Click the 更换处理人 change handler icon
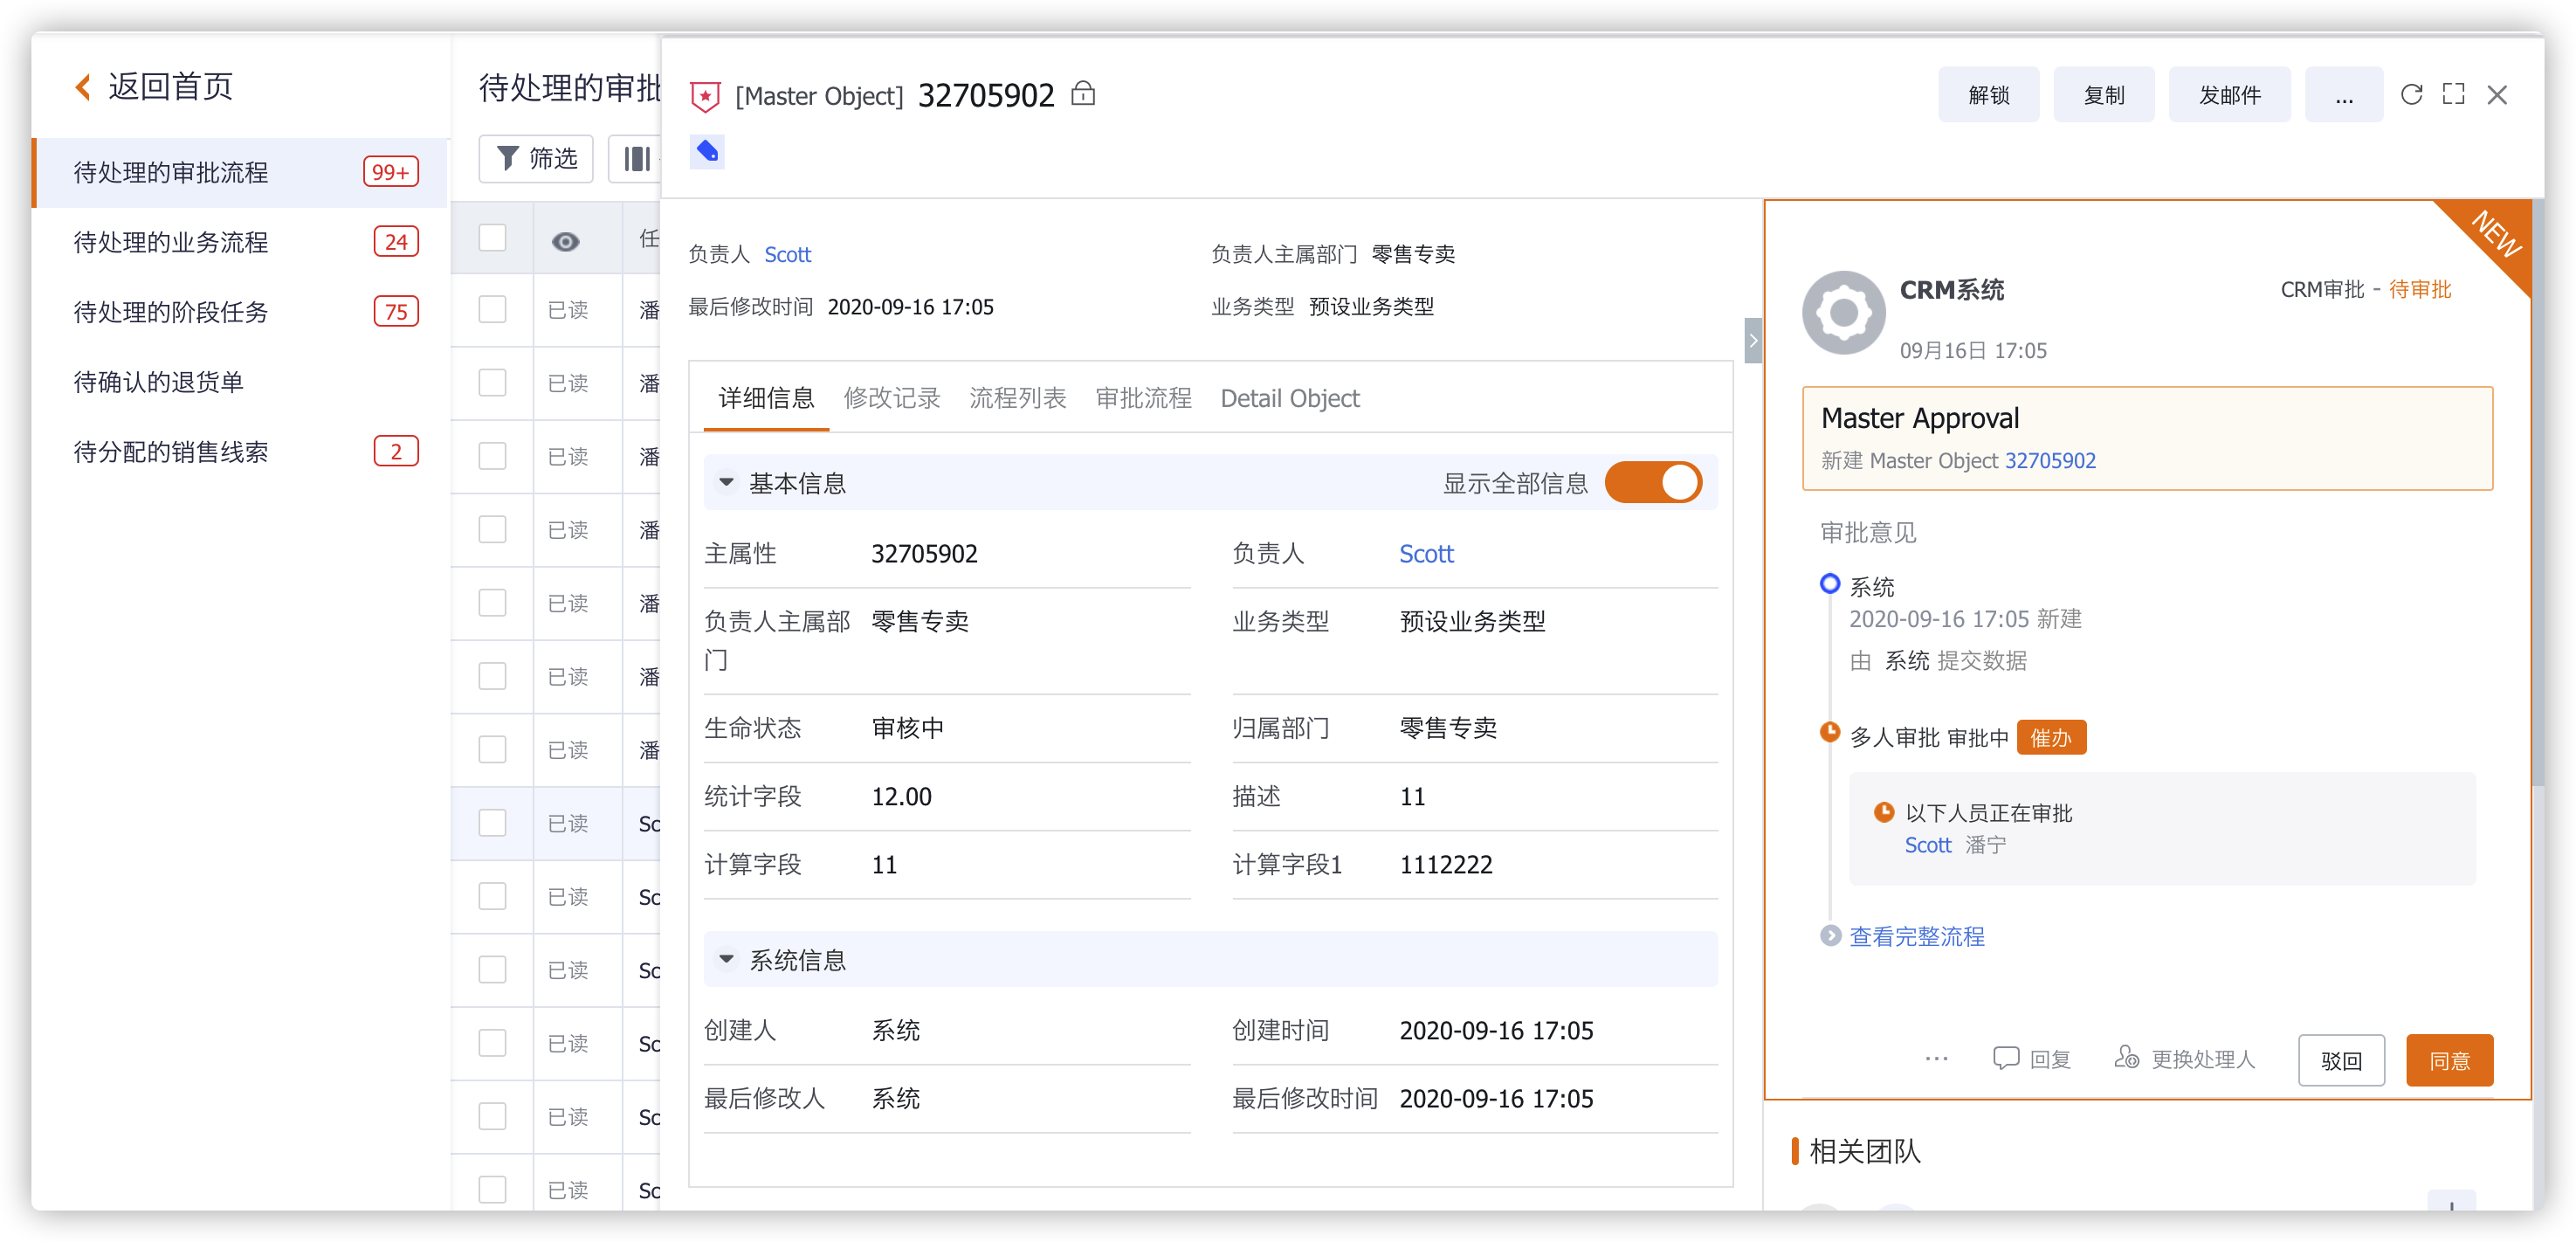 point(2127,1059)
